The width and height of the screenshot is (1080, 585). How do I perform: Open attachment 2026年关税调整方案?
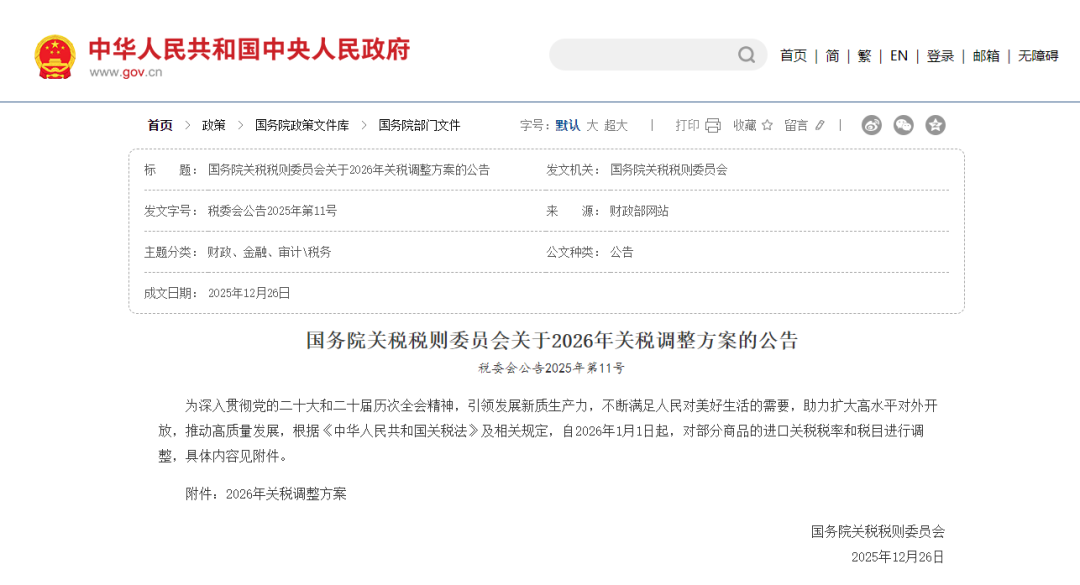[x=286, y=494]
